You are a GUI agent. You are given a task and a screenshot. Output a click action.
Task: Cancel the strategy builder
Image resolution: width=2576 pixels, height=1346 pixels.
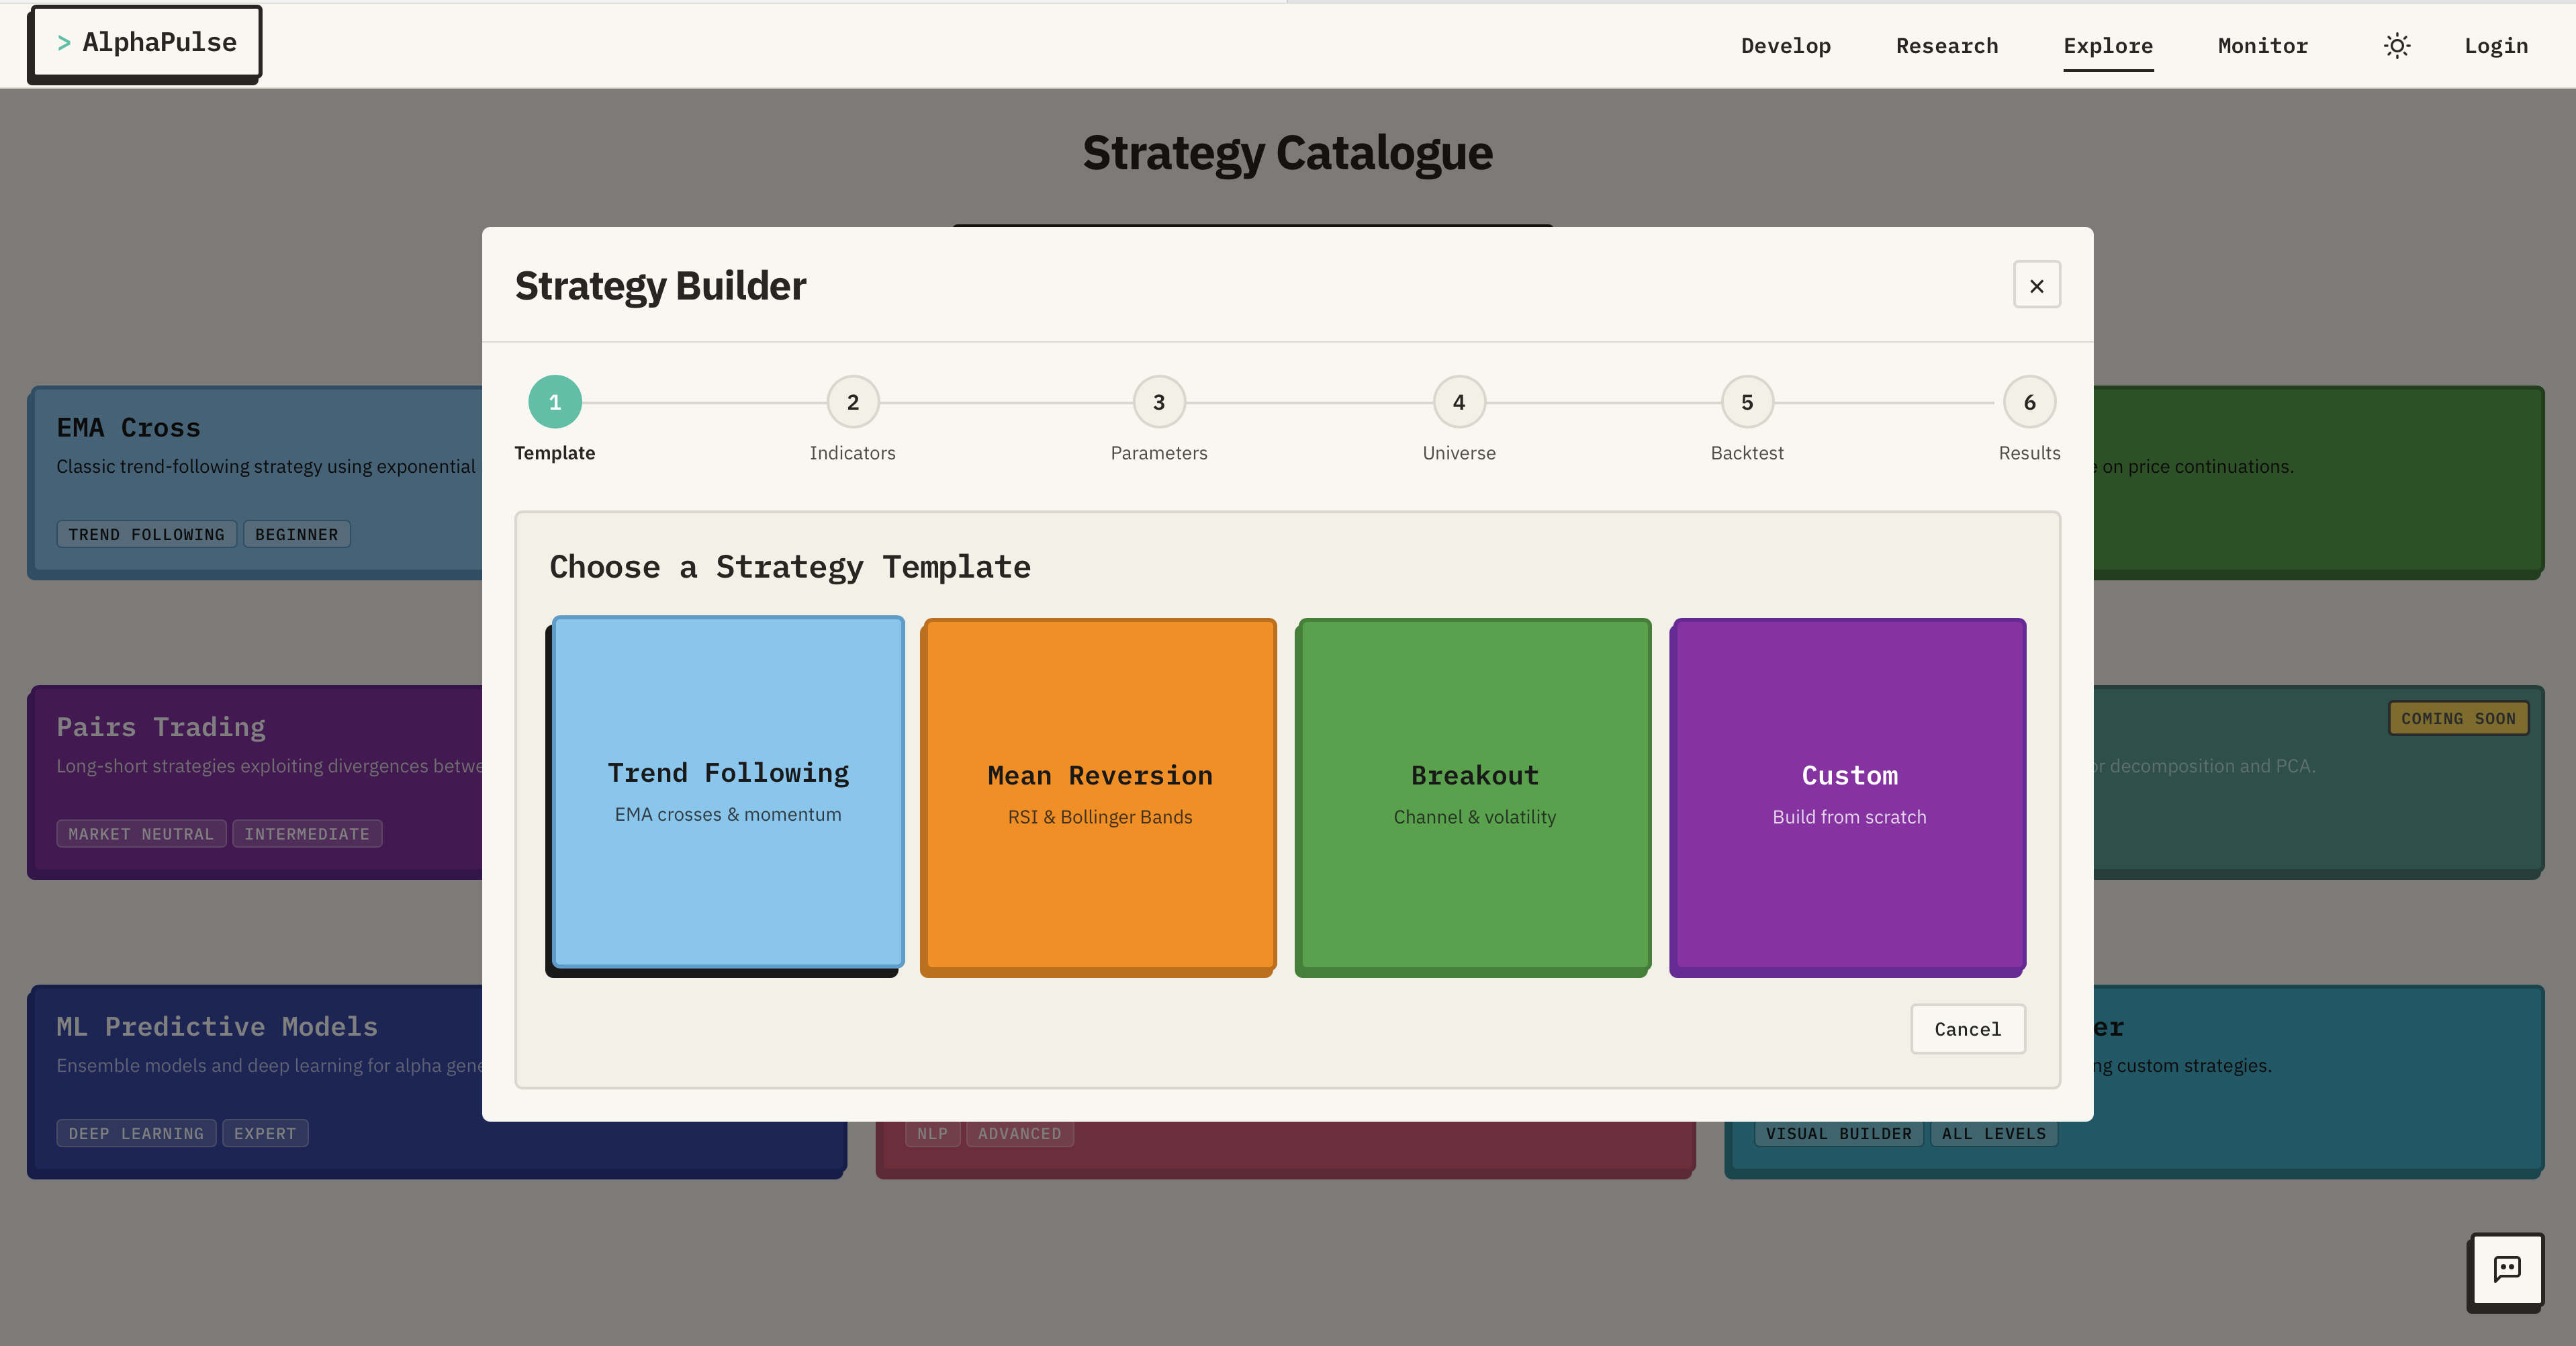pyautogui.click(x=1967, y=1029)
